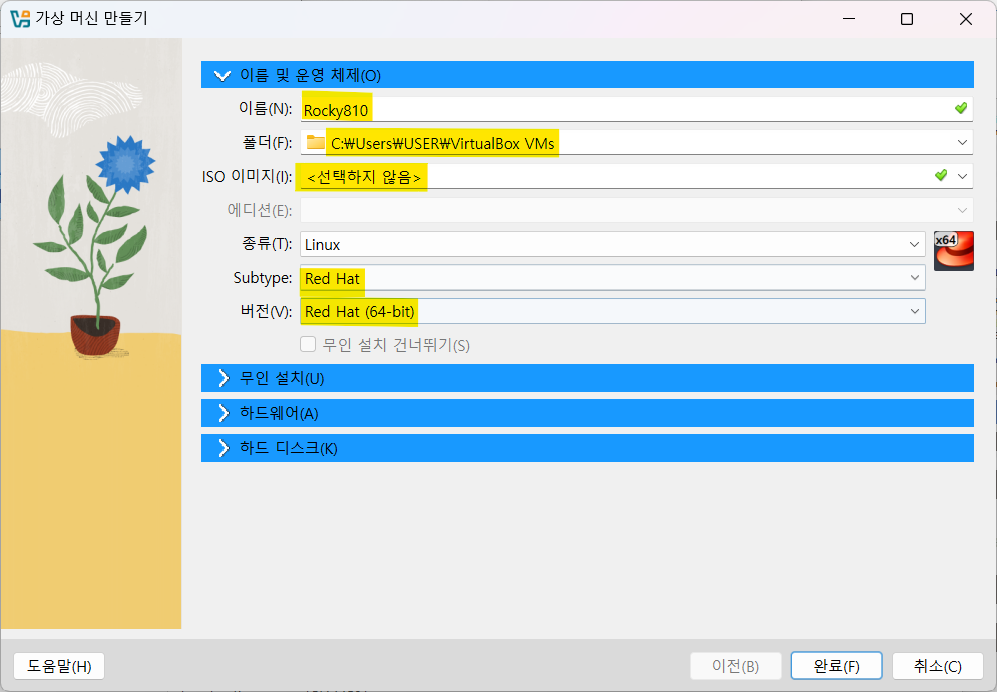Image resolution: width=997 pixels, height=692 pixels.
Task: Click the 이름(N): label
Action: [265, 109]
